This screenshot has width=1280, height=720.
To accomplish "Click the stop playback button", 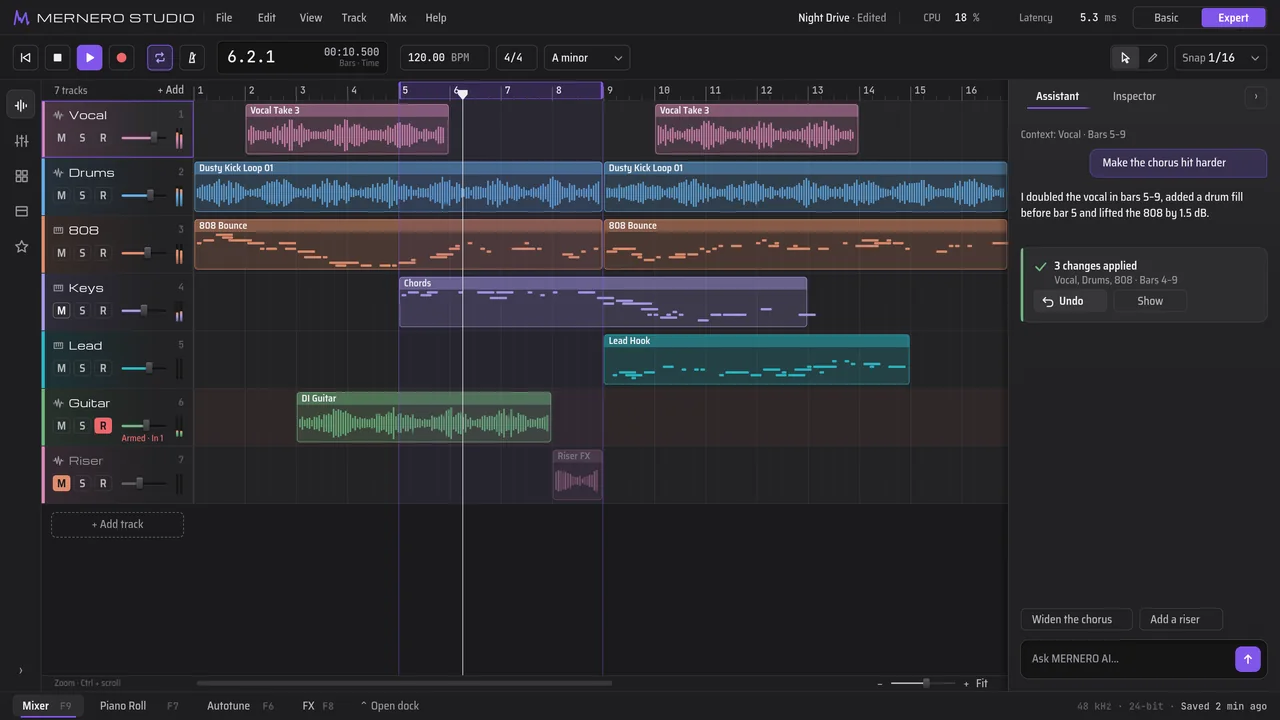I will (x=58, y=58).
